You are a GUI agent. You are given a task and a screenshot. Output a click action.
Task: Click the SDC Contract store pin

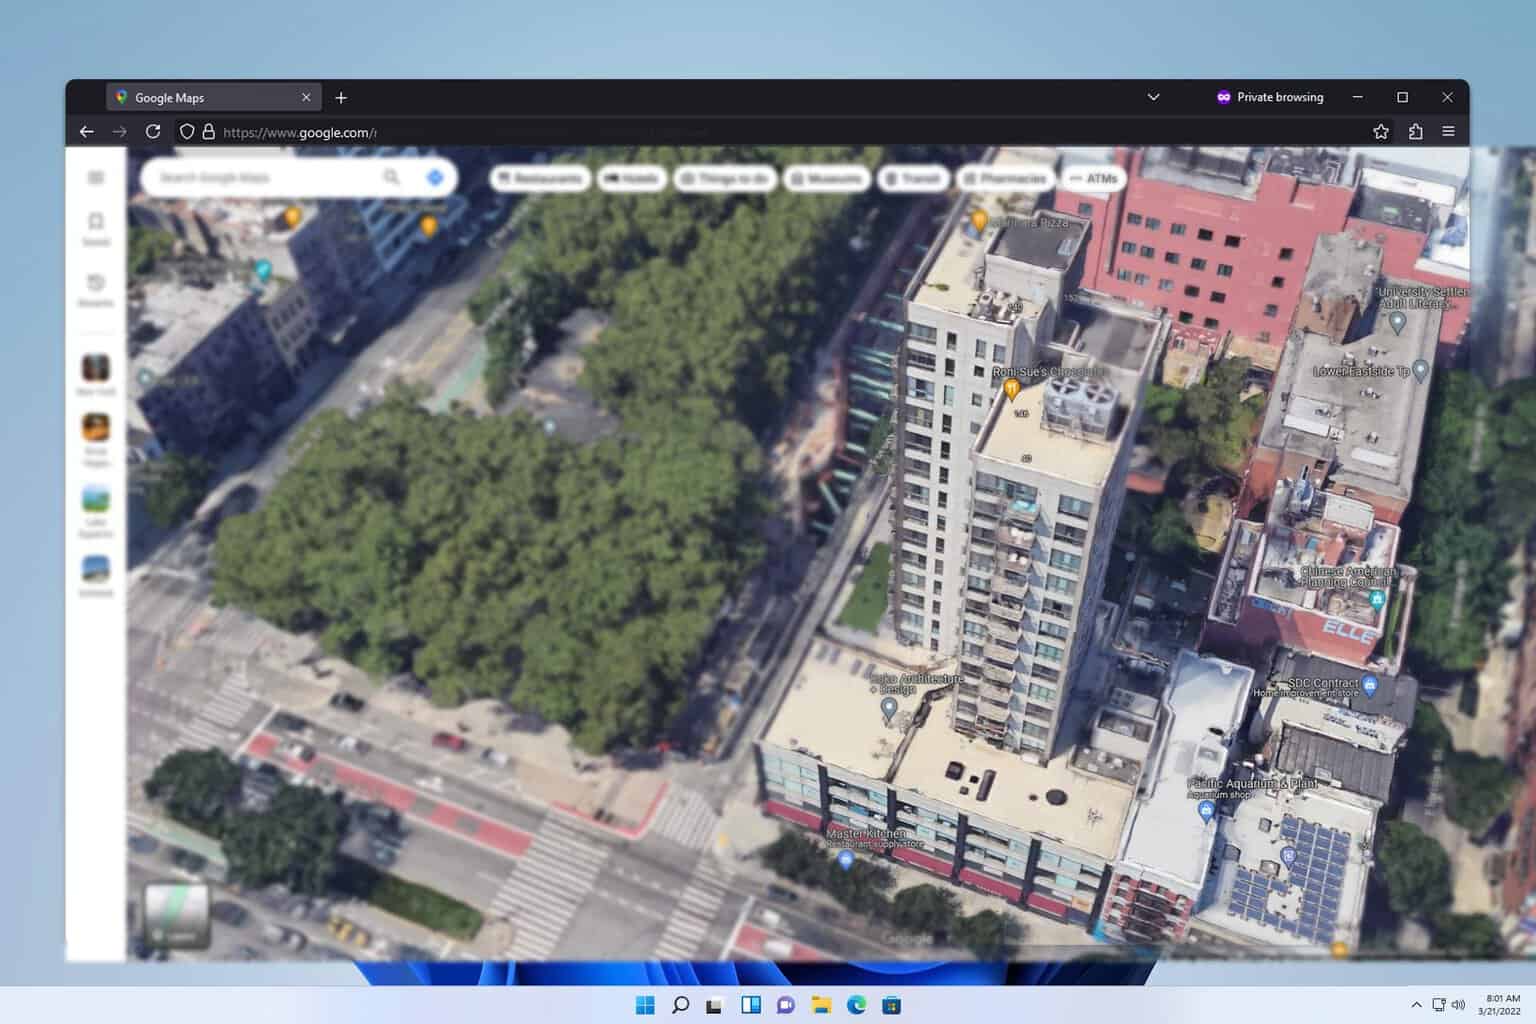point(1370,686)
